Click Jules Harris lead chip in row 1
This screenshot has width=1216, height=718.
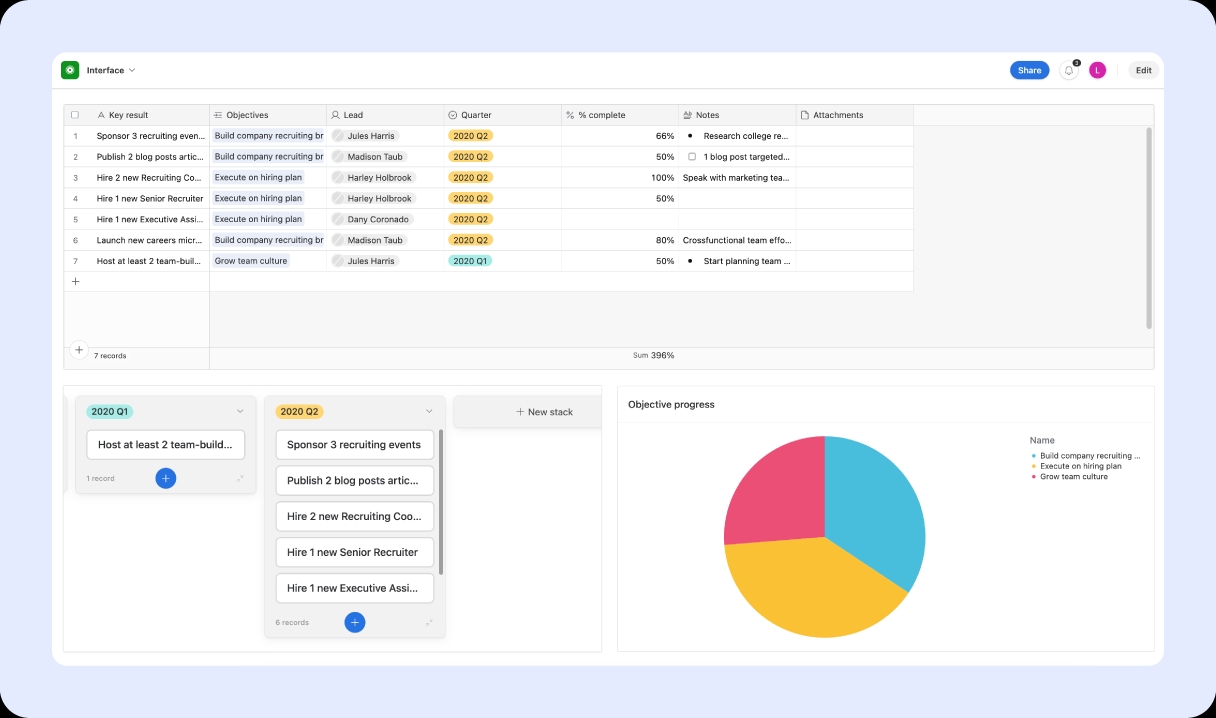point(365,136)
